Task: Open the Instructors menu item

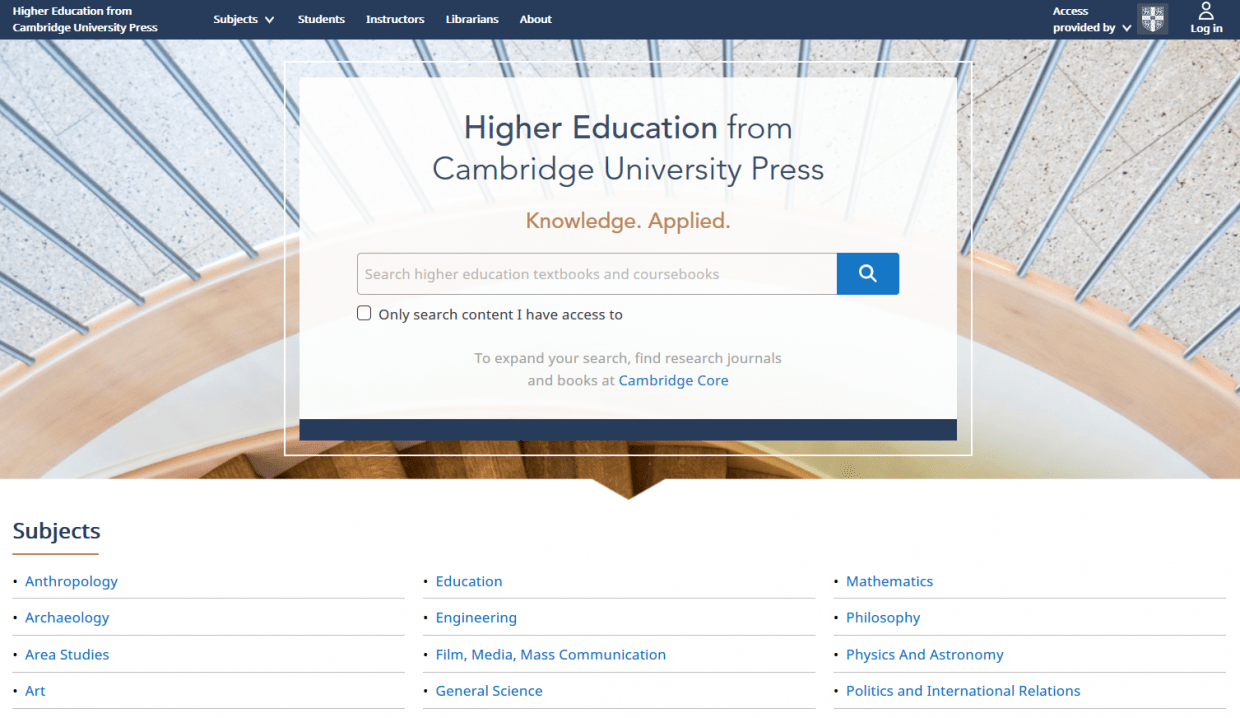Action: (395, 19)
